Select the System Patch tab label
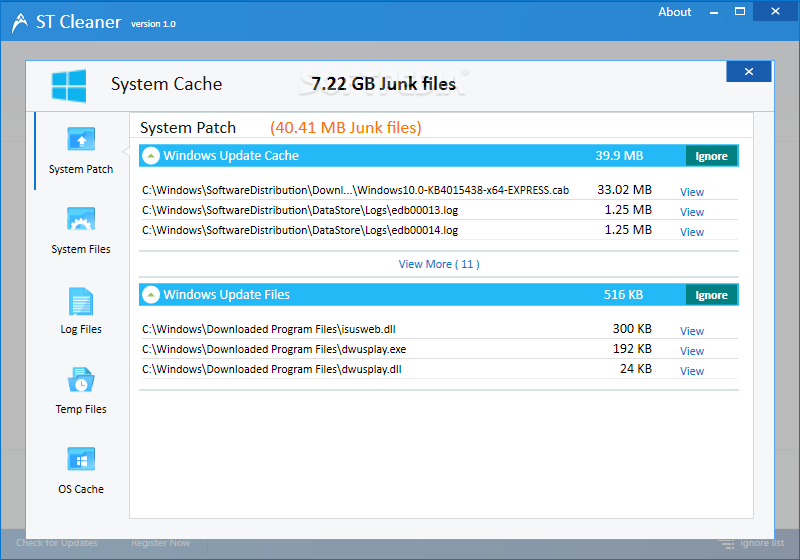The width and height of the screenshot is (800, 560). pos(81,169)
